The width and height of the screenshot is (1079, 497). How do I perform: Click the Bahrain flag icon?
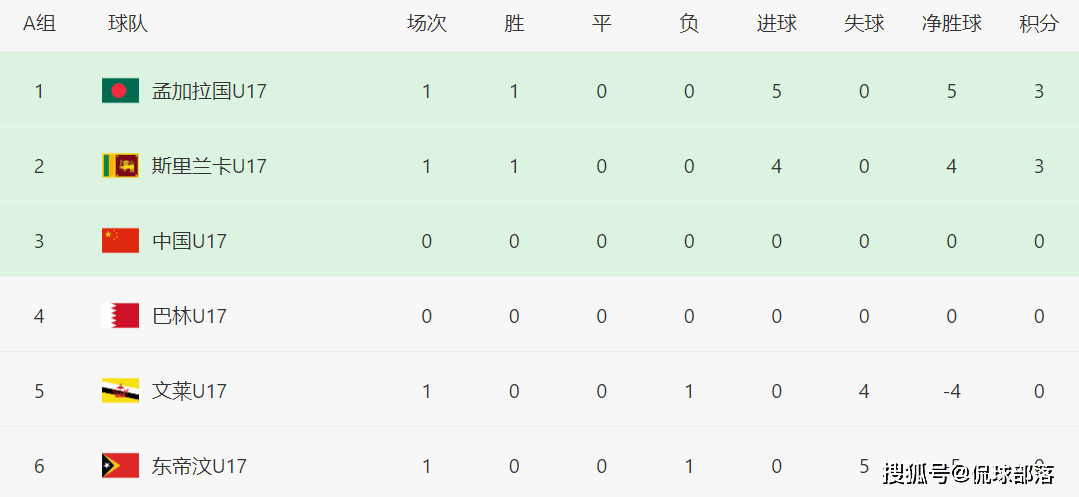120,316
